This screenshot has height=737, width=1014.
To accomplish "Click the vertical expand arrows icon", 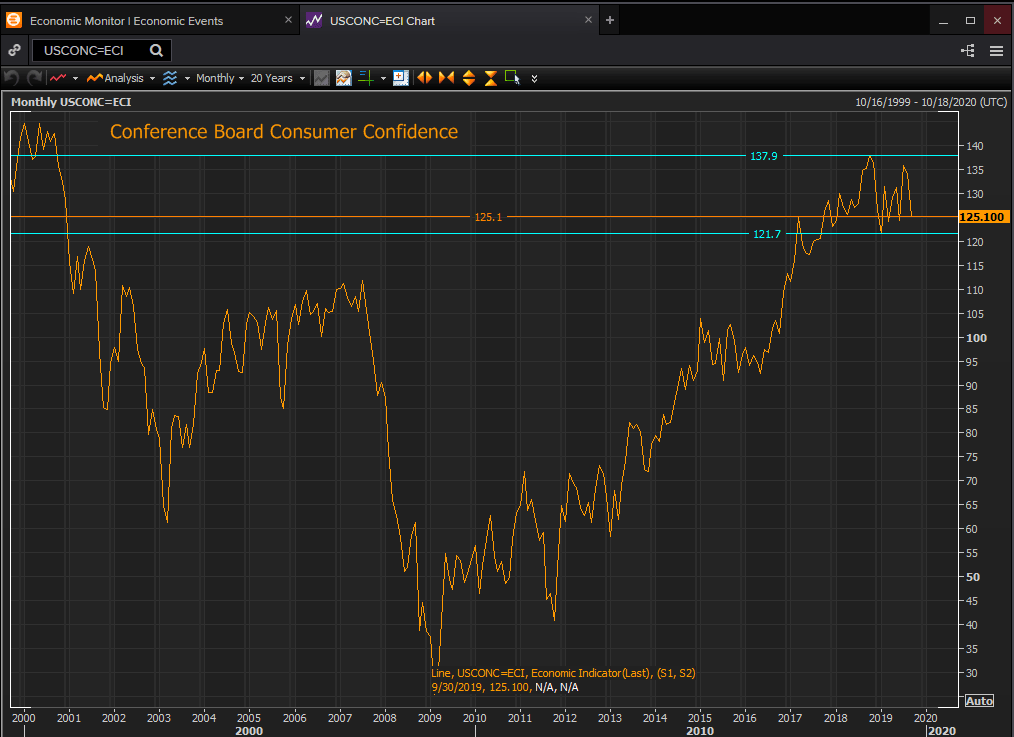I will 468,78.
